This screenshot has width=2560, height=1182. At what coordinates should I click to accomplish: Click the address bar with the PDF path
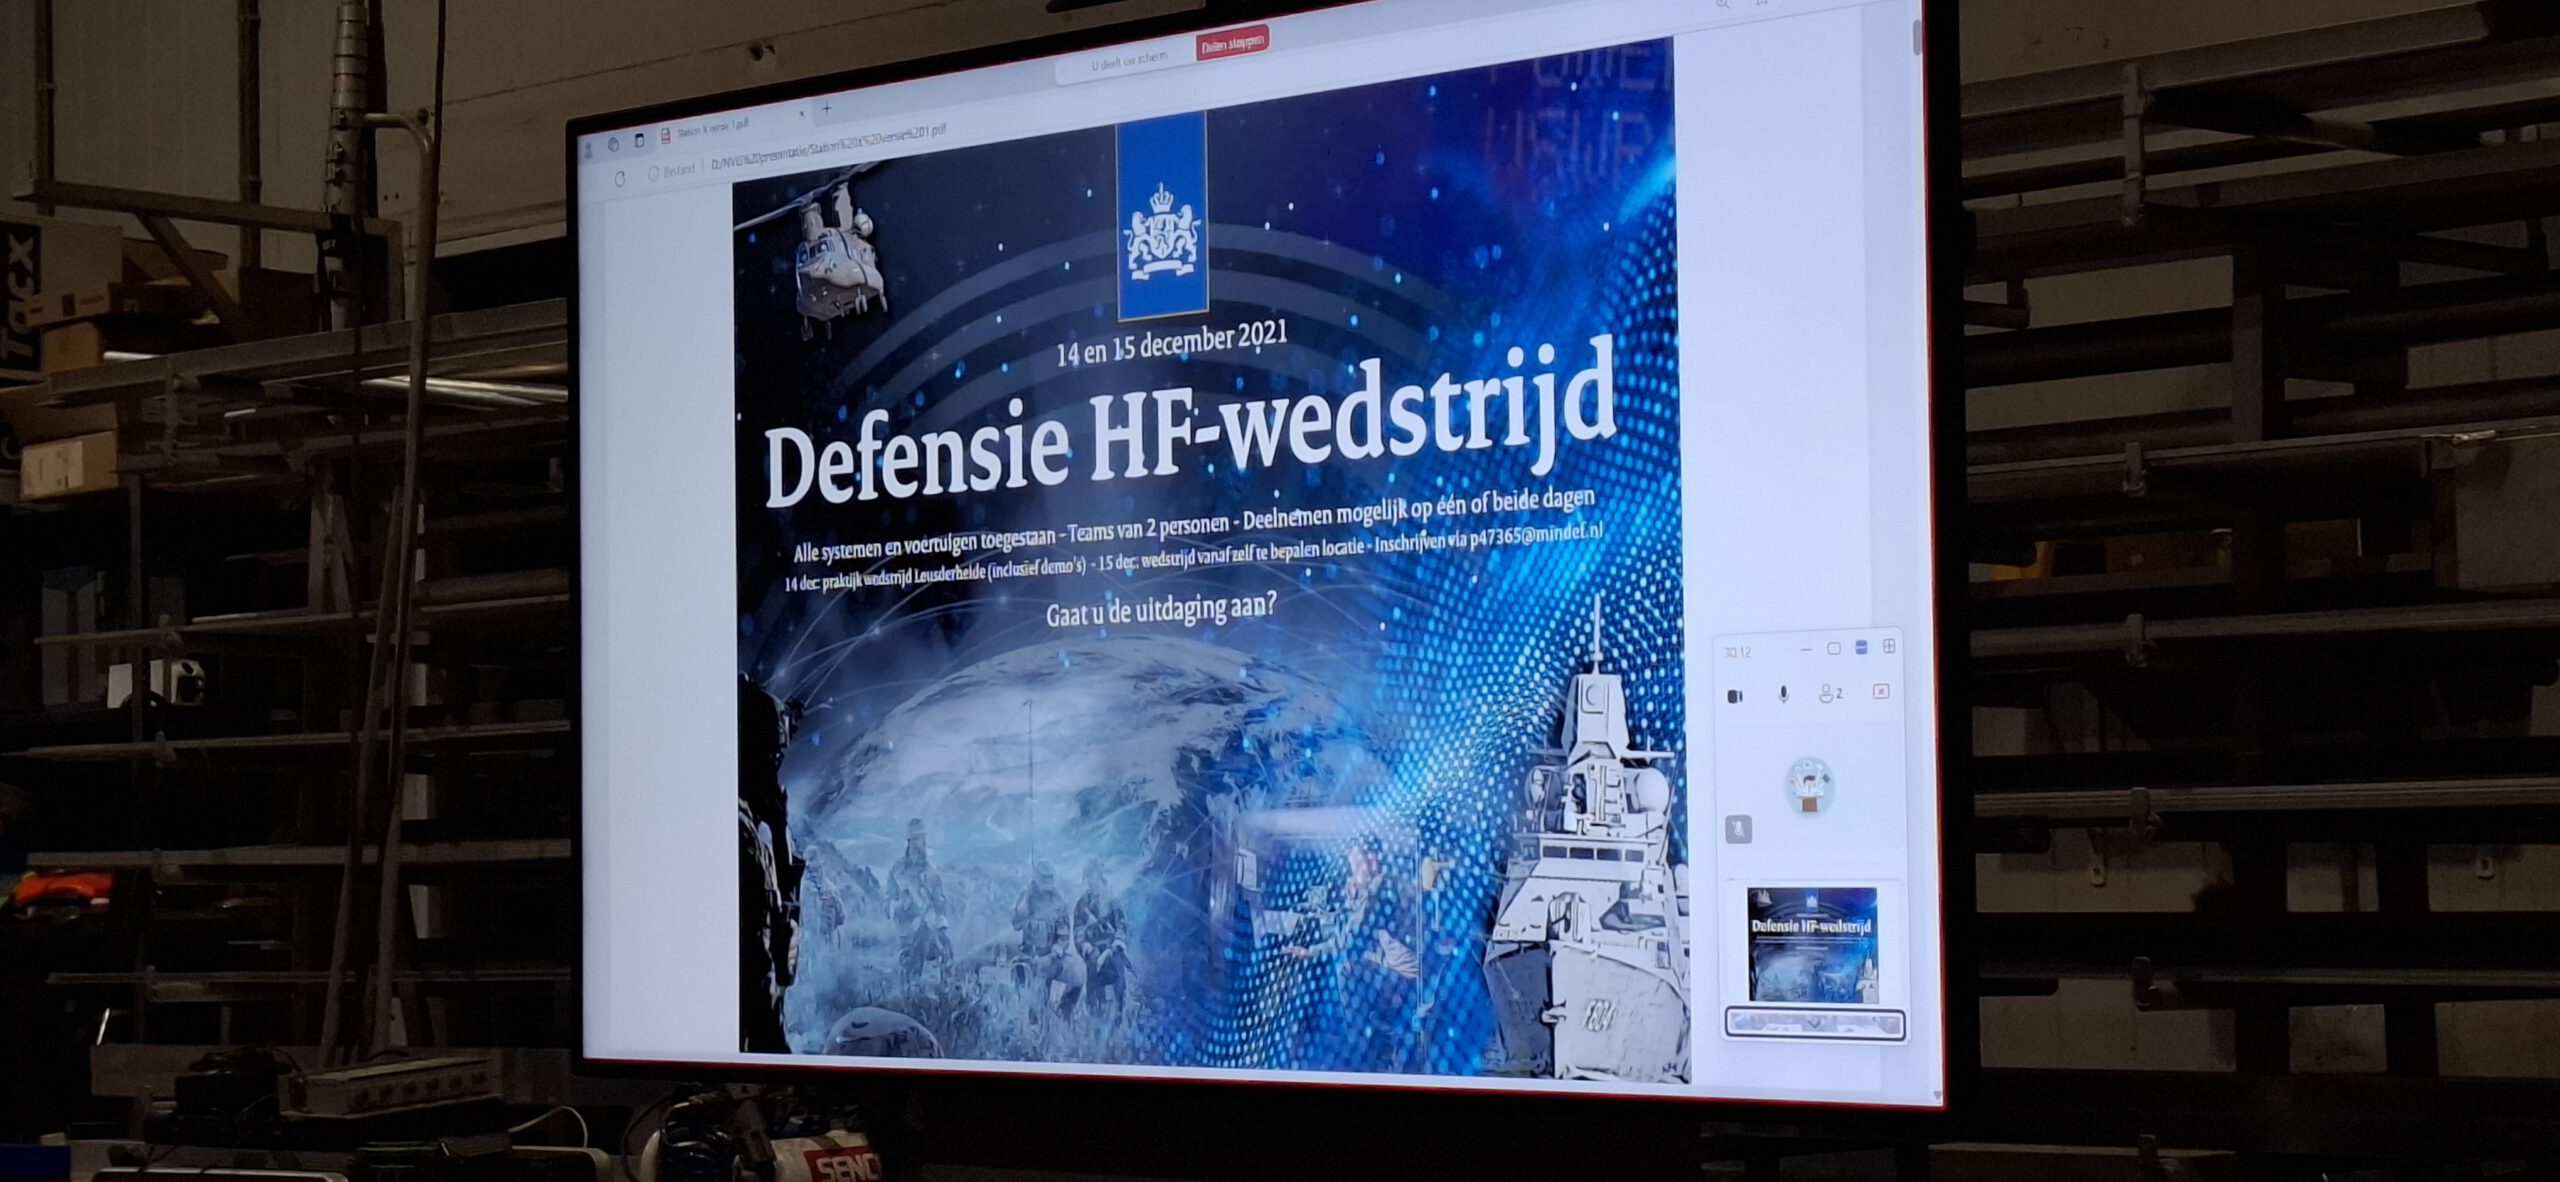(x=828, y=149)
